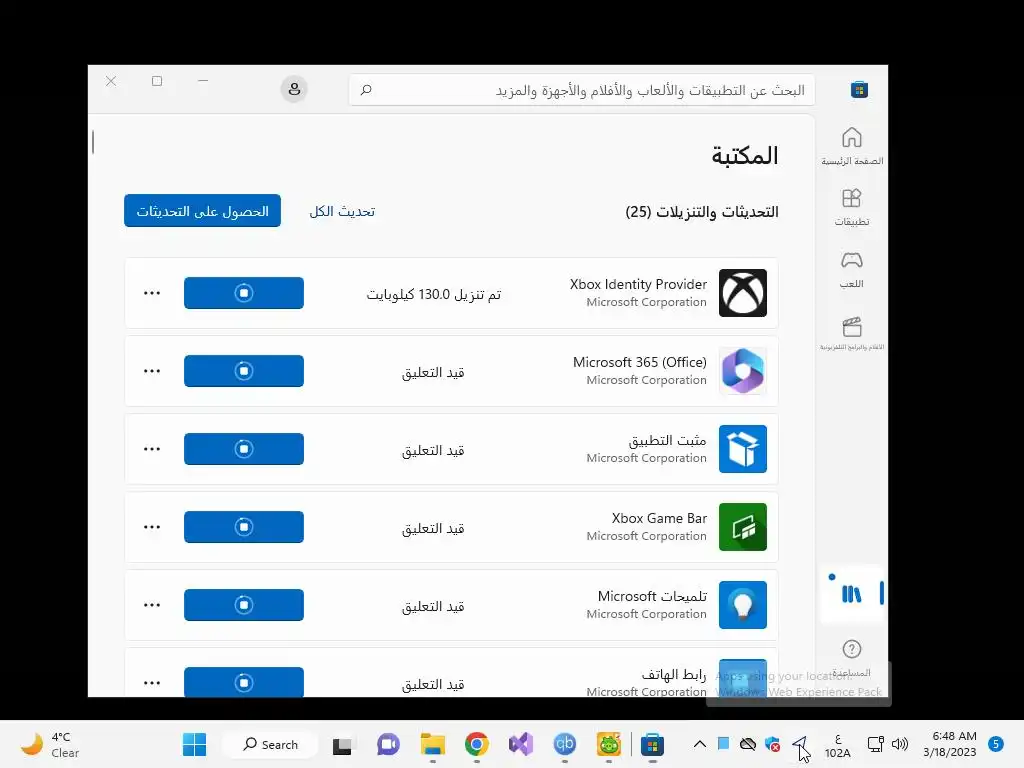Click the Microsoft Store logo icon
Image resolution: width=1024 pixels, height=768 pixels.
tap(859, 89)
